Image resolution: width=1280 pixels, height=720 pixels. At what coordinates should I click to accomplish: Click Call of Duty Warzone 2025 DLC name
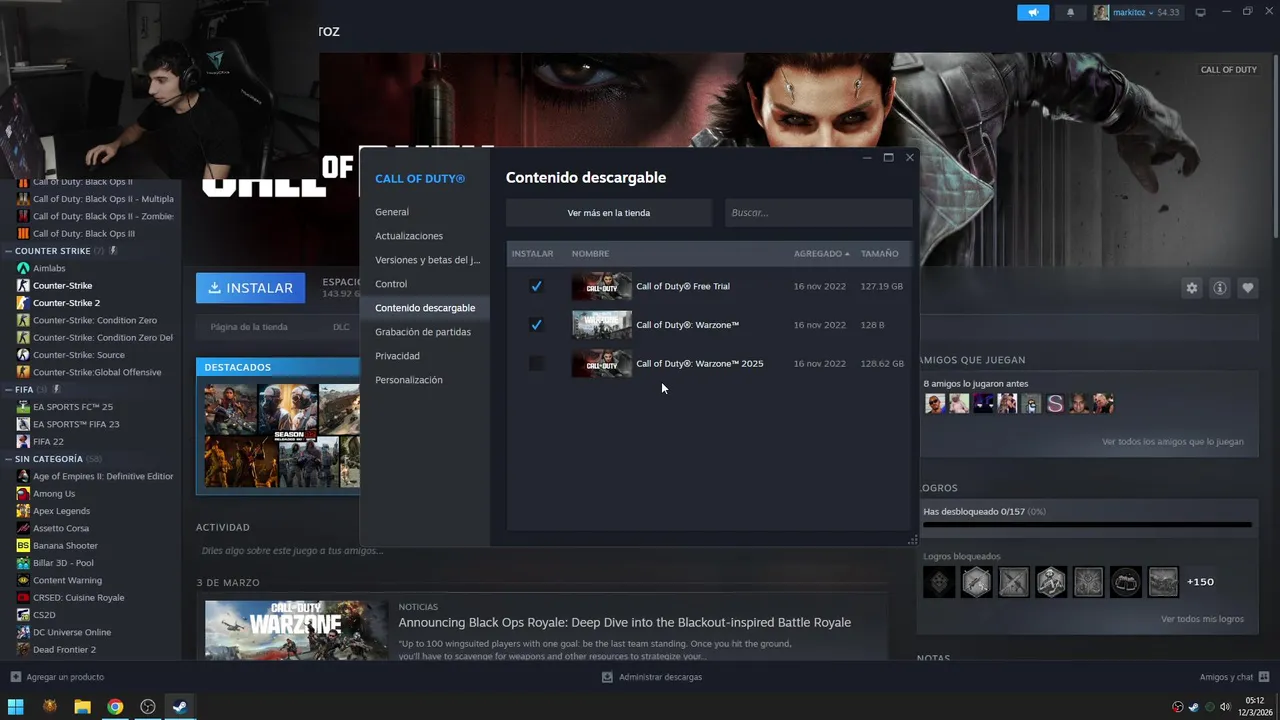[700, 364]
